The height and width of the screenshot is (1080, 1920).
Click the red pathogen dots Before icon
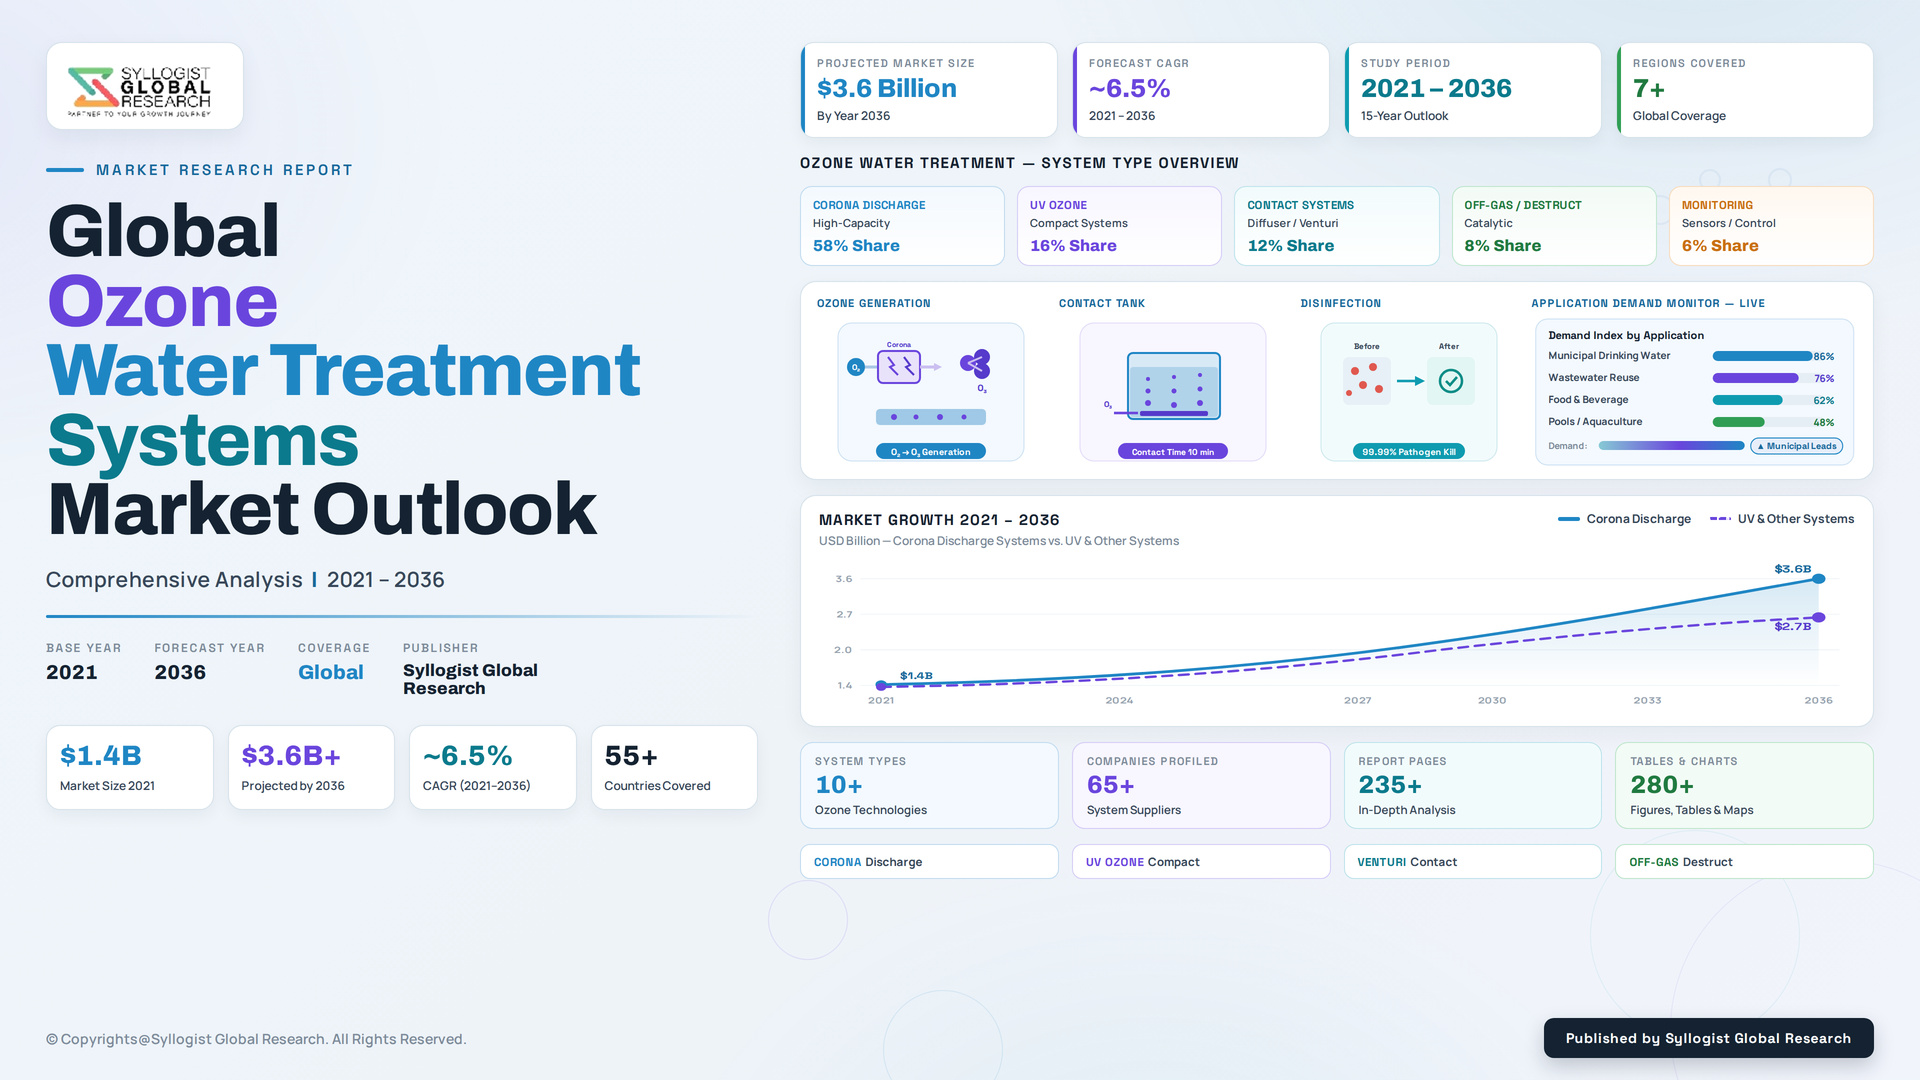point(1365,381)
